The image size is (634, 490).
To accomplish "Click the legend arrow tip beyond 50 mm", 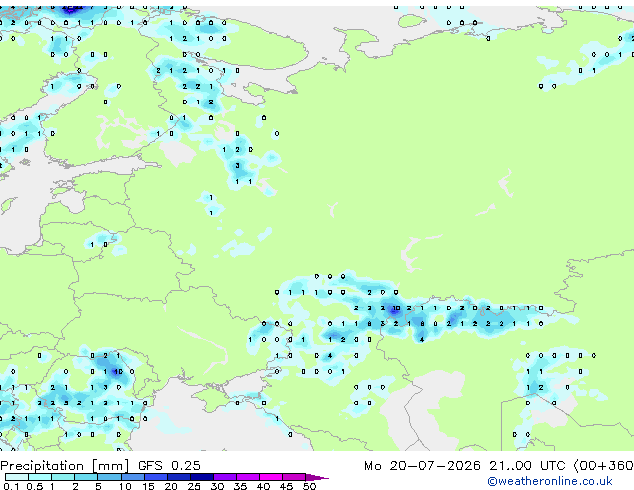I will [317, 478].
